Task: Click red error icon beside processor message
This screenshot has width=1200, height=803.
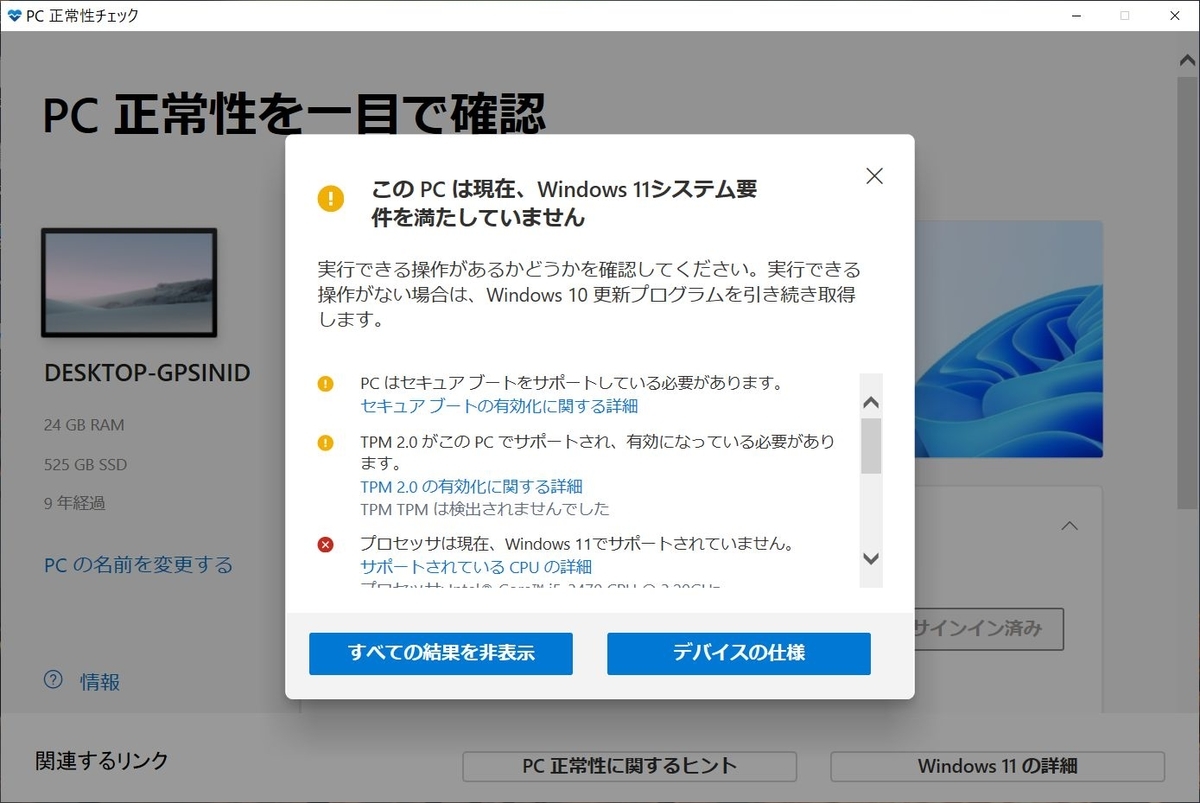Action: (x=326, y=545)
